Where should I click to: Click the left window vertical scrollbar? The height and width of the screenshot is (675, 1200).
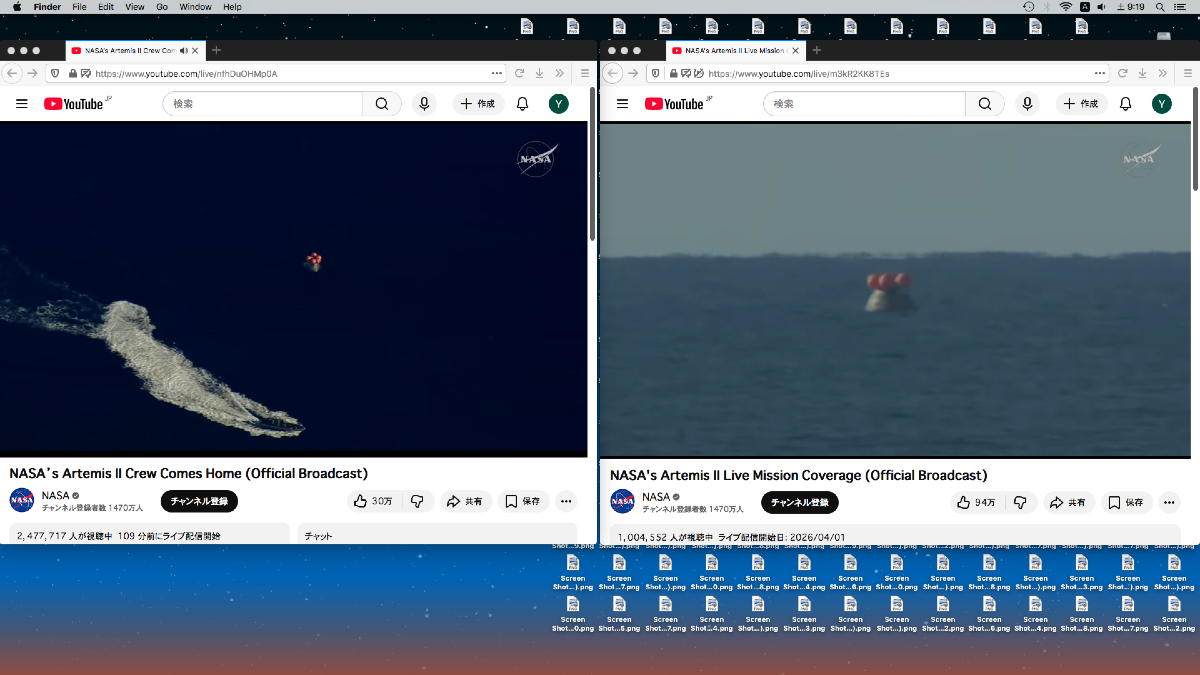pos(592,165)
